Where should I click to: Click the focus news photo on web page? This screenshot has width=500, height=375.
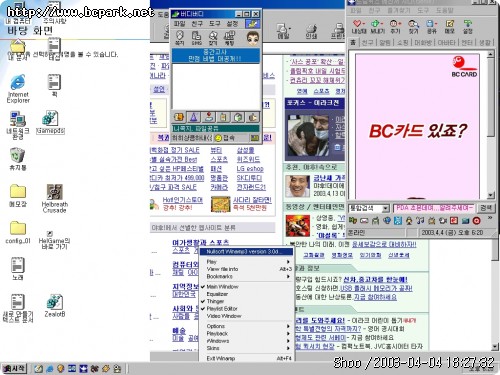tap(308, 136)
